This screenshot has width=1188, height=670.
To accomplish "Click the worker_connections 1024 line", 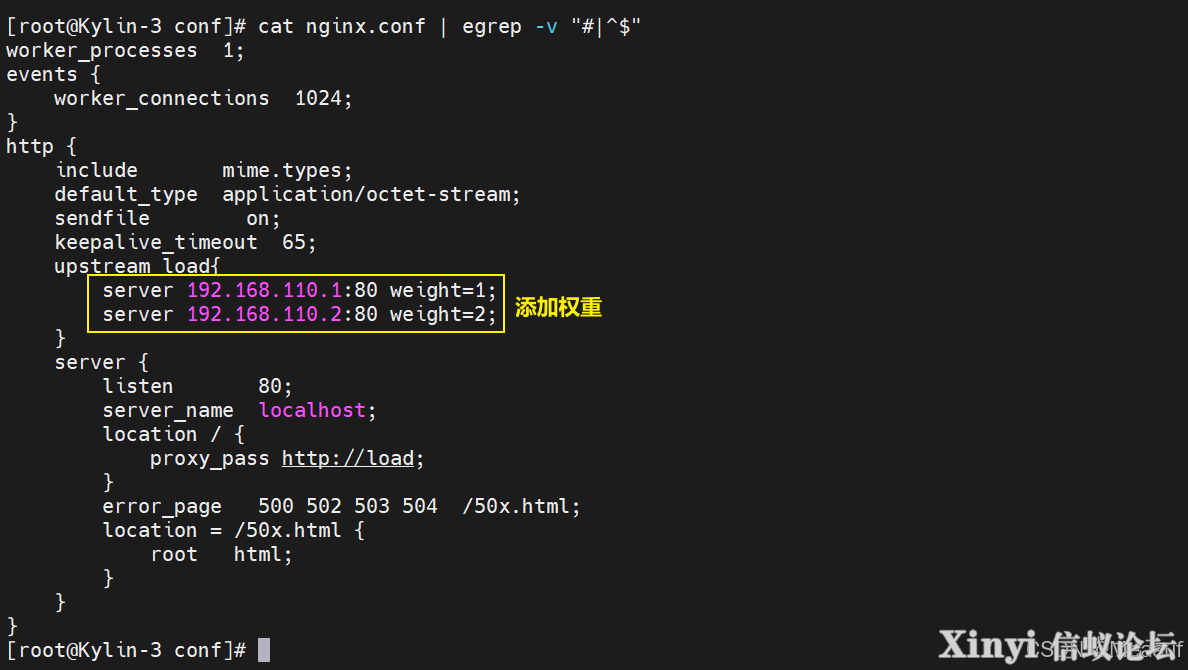I will [x=203, y=99].
